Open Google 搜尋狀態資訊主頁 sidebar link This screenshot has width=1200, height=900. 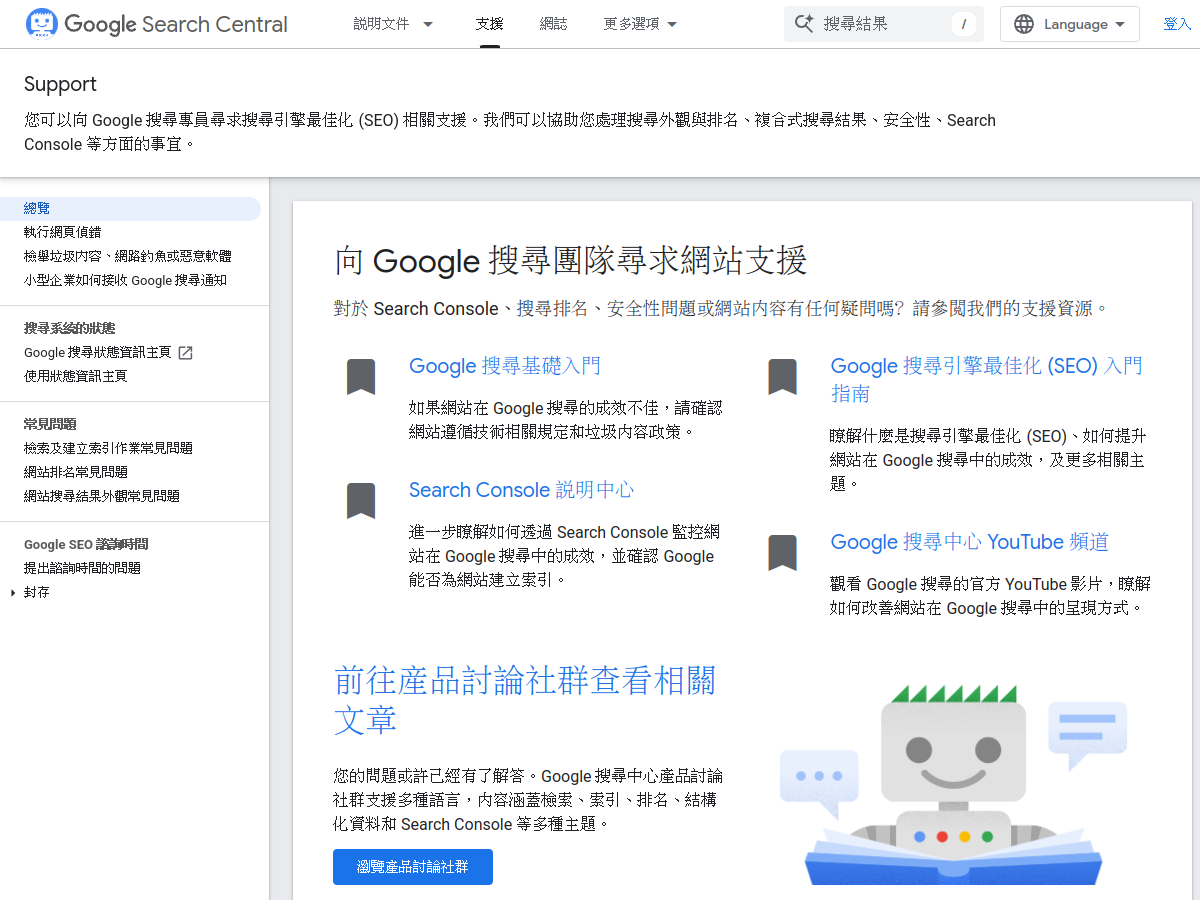(98, 352)
